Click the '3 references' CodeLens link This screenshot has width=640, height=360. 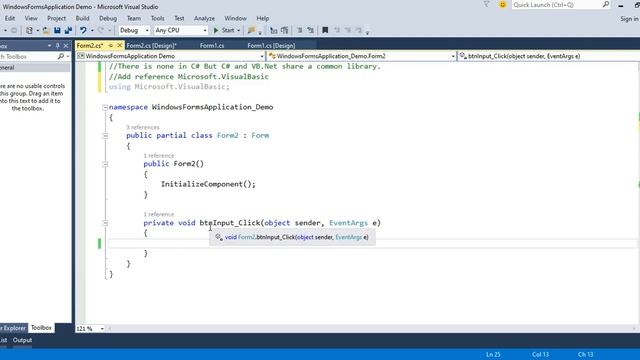point(142,127)
